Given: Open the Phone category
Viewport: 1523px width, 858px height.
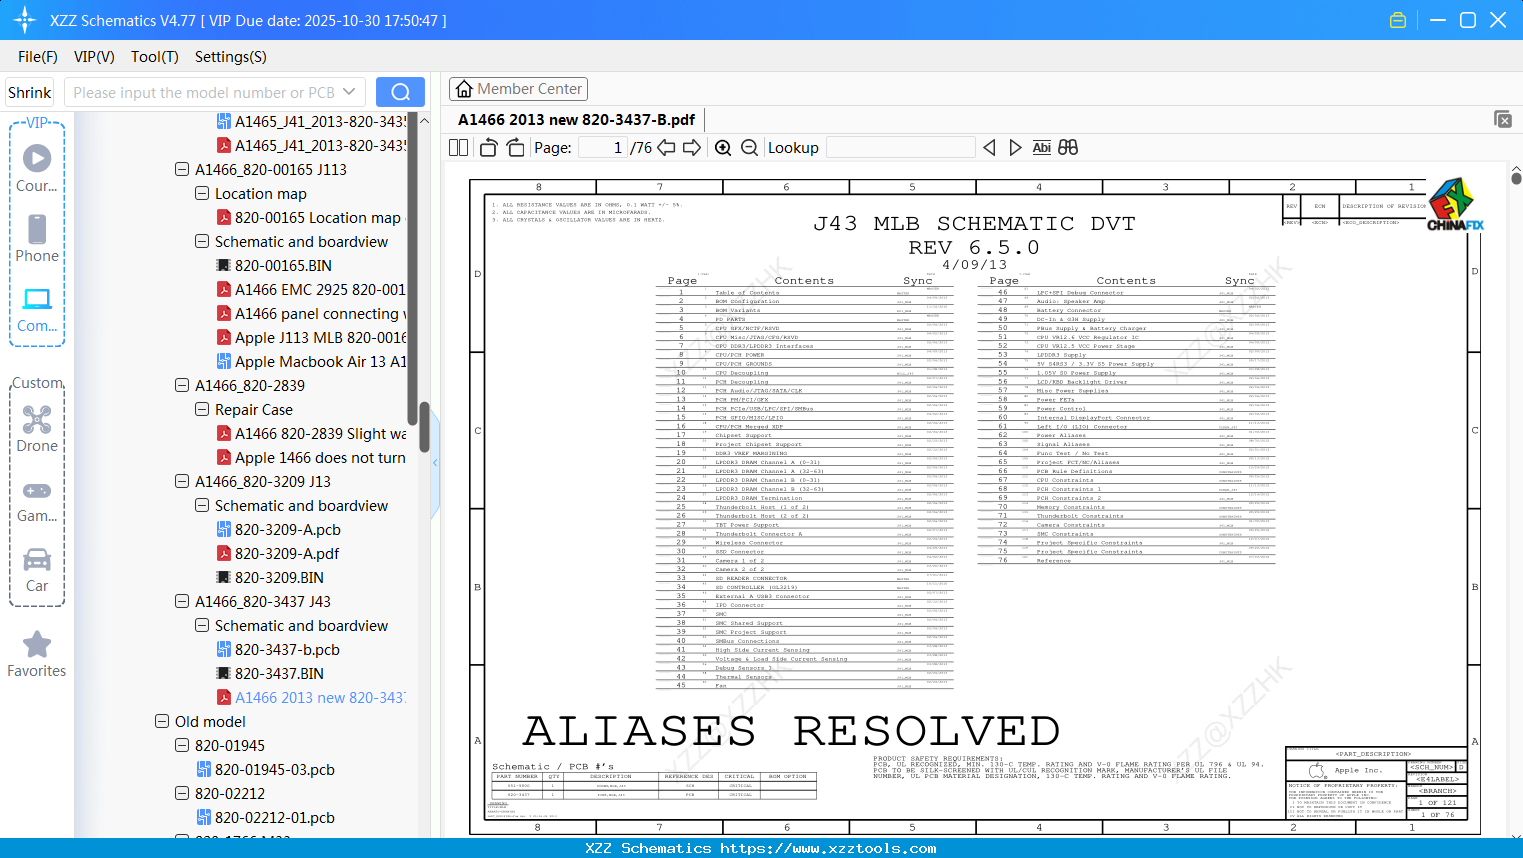Looking at the screenshot, I should 37,239.
